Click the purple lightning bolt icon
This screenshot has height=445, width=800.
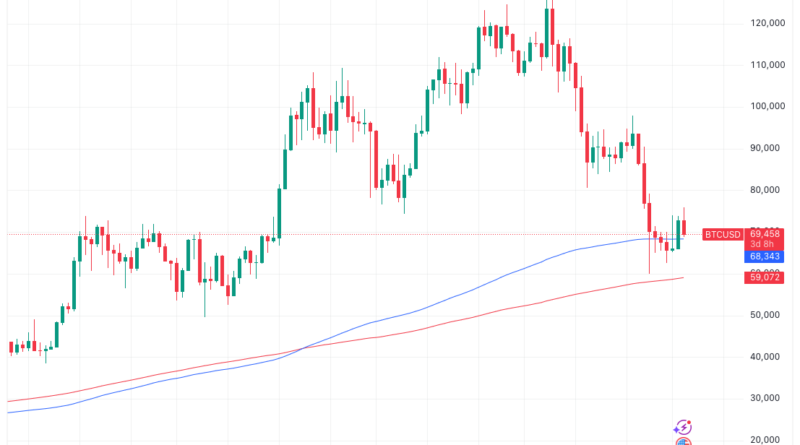click(x=684, y=426)
